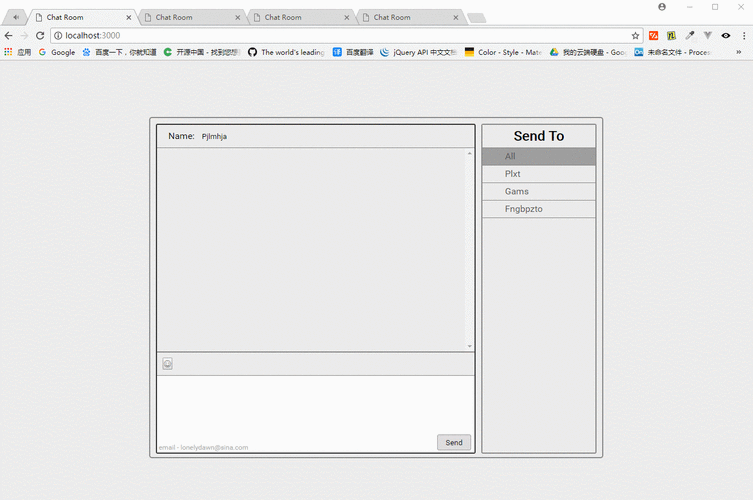
Task: Open the emoji picker icon
Action: coord(167,364)
